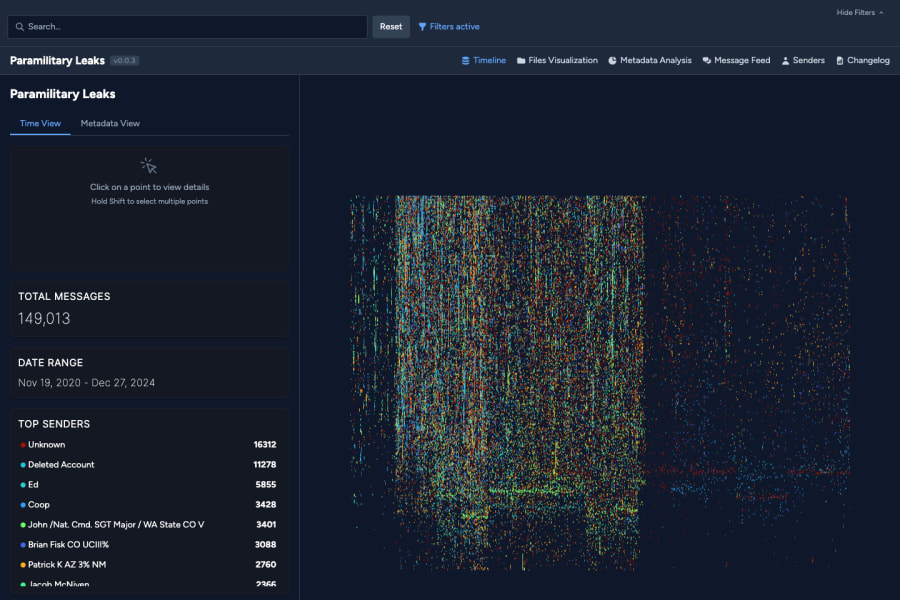This screenshot has height=600, width=900.
Task: Open the Senders page
Action: pos(803,60)
